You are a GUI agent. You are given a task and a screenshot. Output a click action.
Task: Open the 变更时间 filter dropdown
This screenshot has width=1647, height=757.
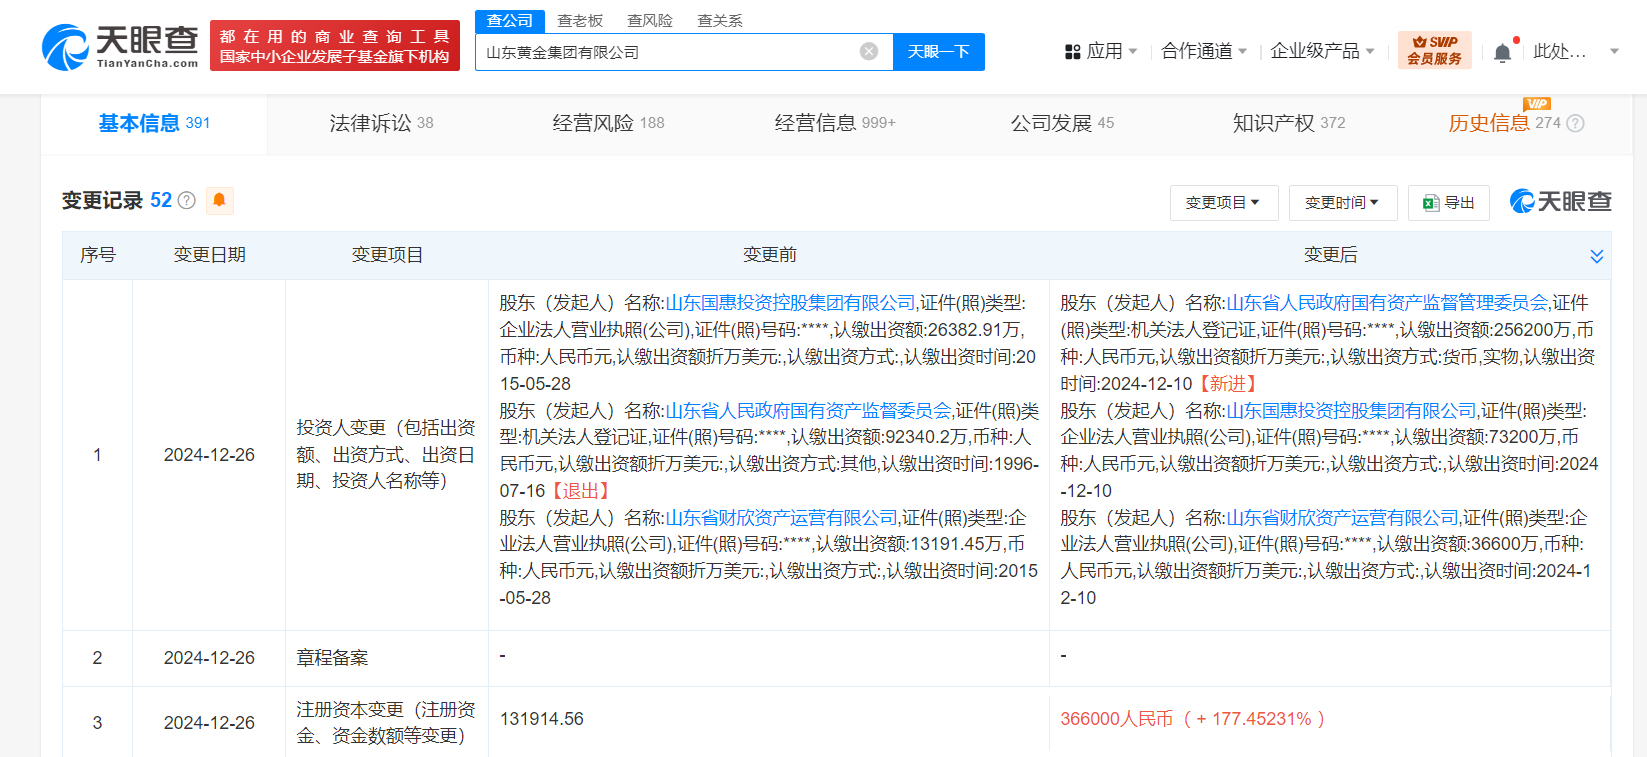click(x=1341, y=203)
